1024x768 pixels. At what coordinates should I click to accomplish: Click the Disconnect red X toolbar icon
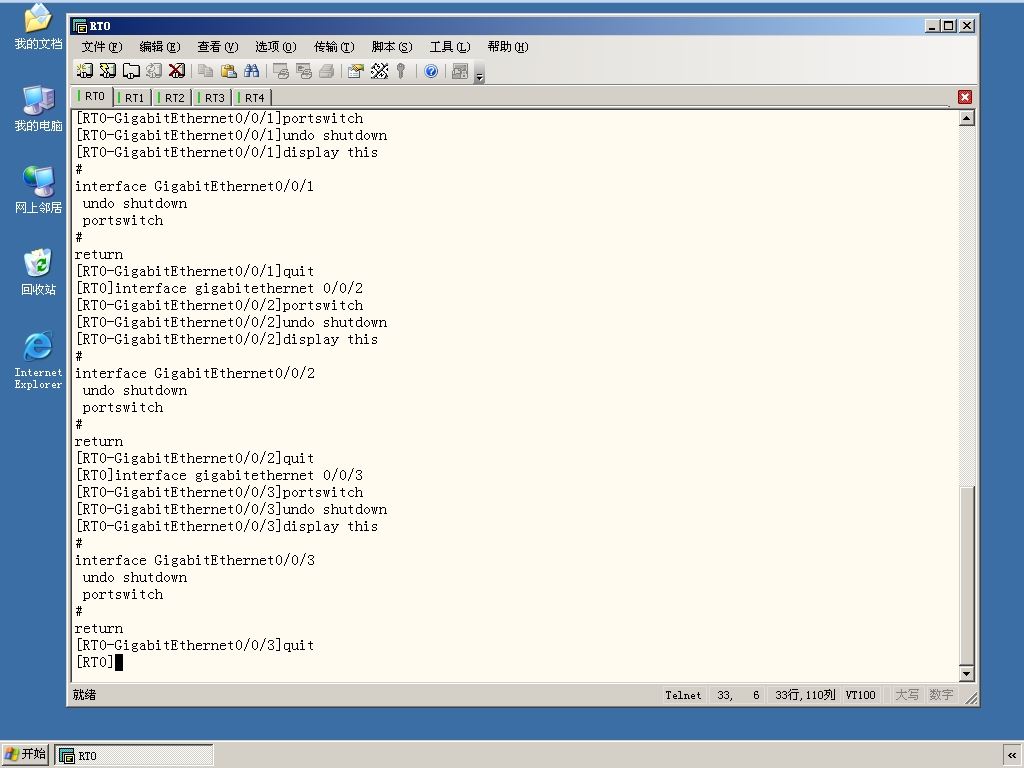(177, 71)
